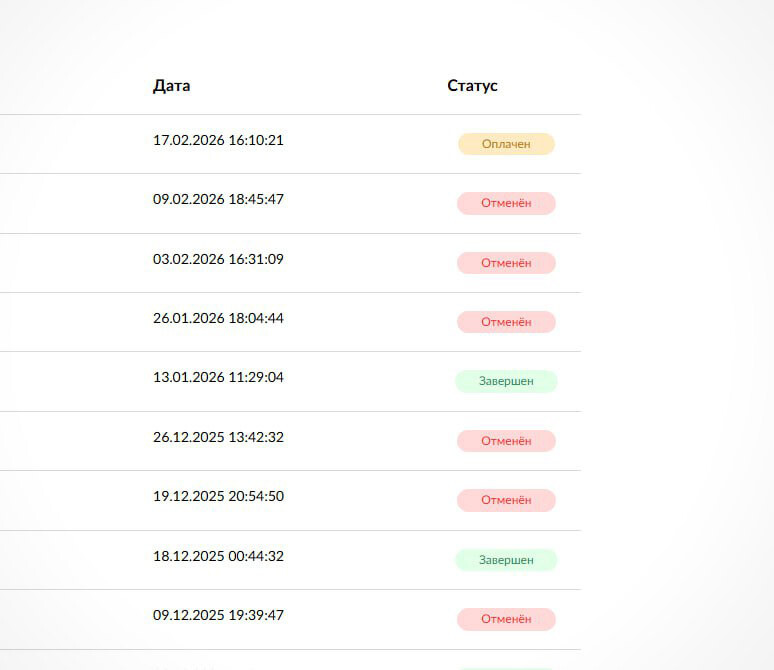Select Отменён badge for 26.01.2026 order

coord(506,322)
